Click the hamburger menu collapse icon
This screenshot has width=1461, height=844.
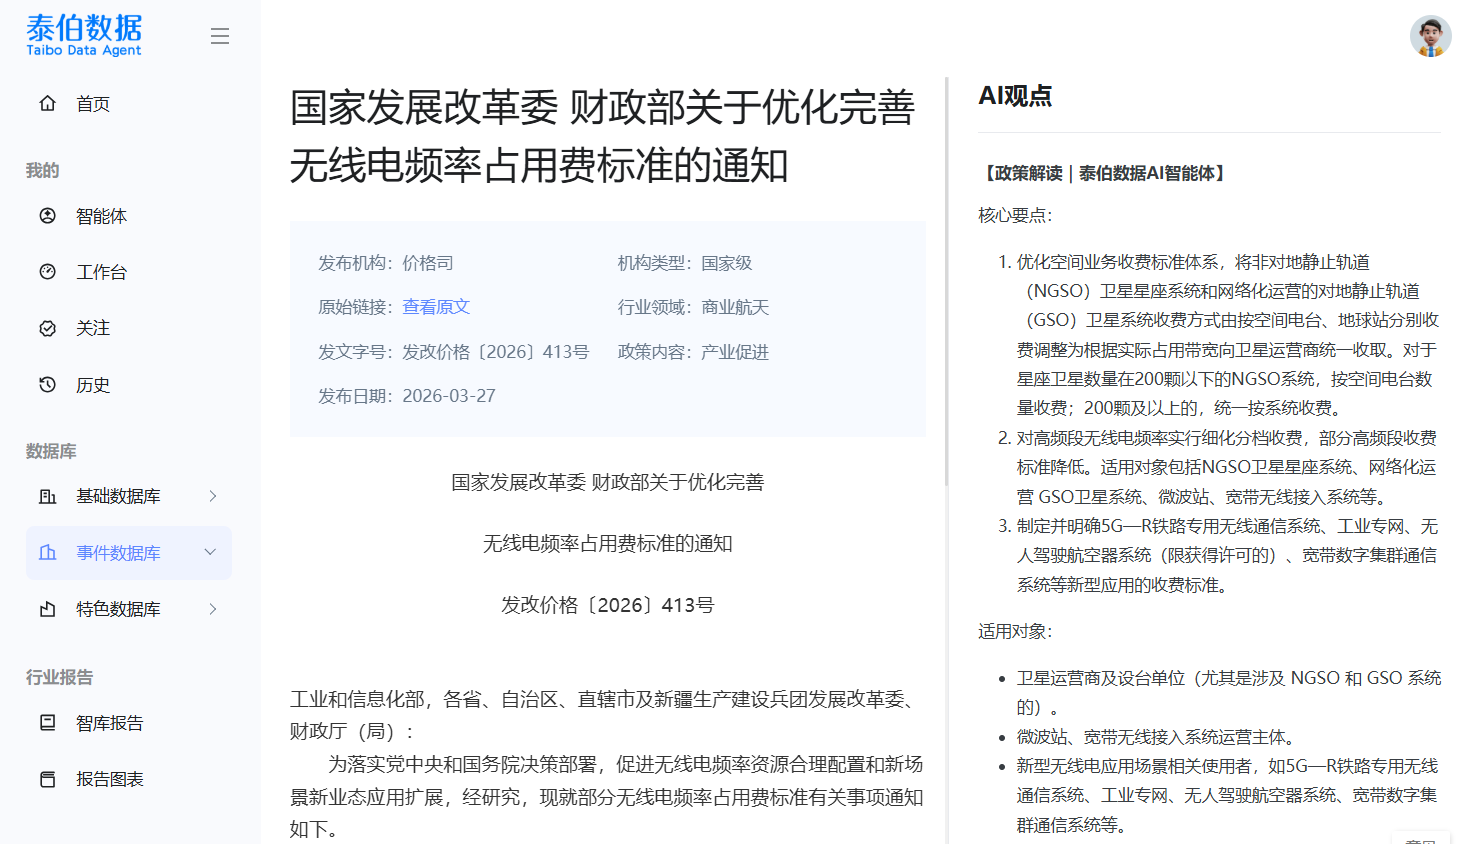click(x=220, y=36)
